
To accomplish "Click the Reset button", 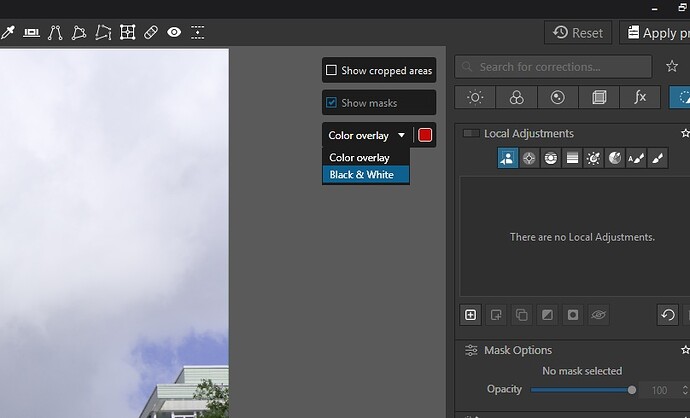I will tap(578, 33).
